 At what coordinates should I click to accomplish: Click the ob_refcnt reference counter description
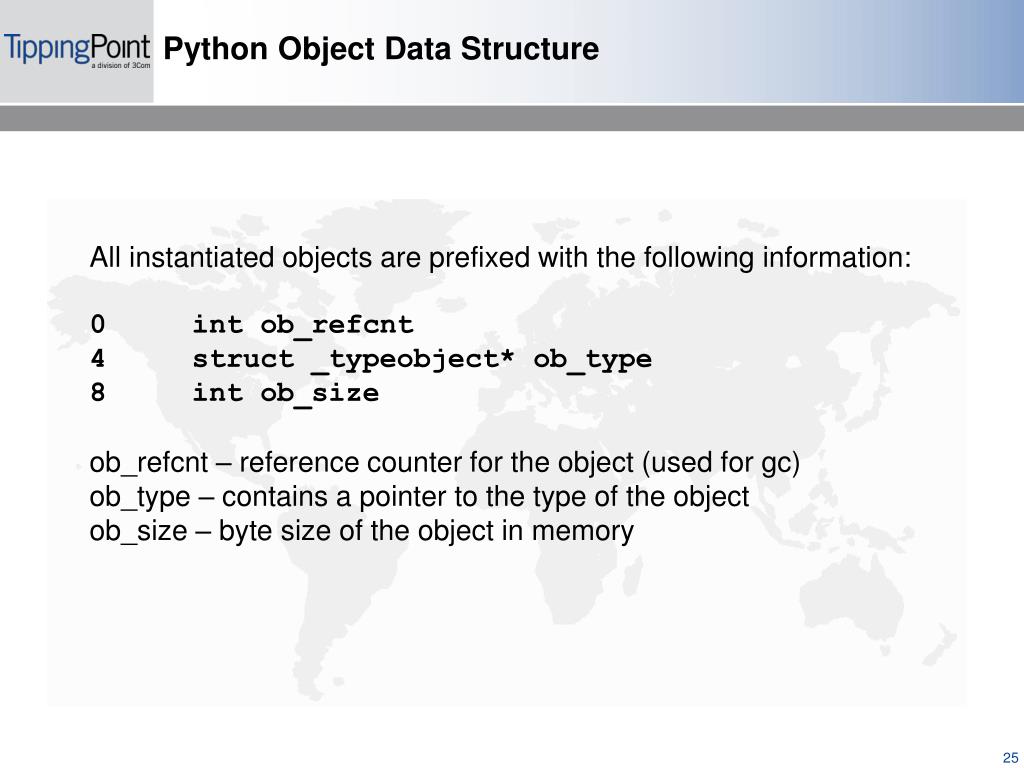tap(445, 463)
